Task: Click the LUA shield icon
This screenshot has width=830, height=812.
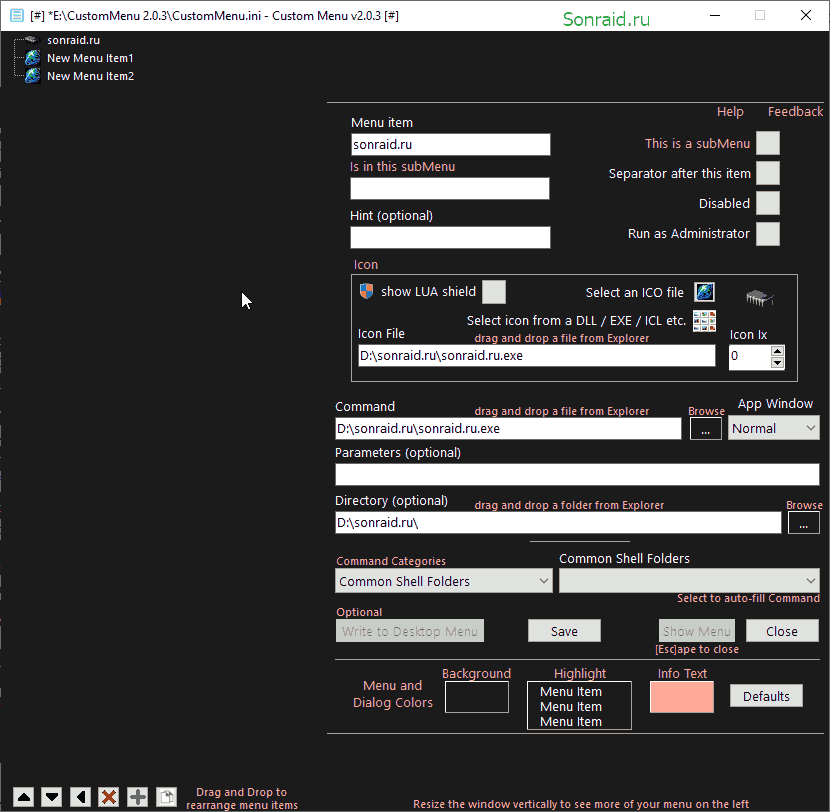Action: tap(366, 291)
